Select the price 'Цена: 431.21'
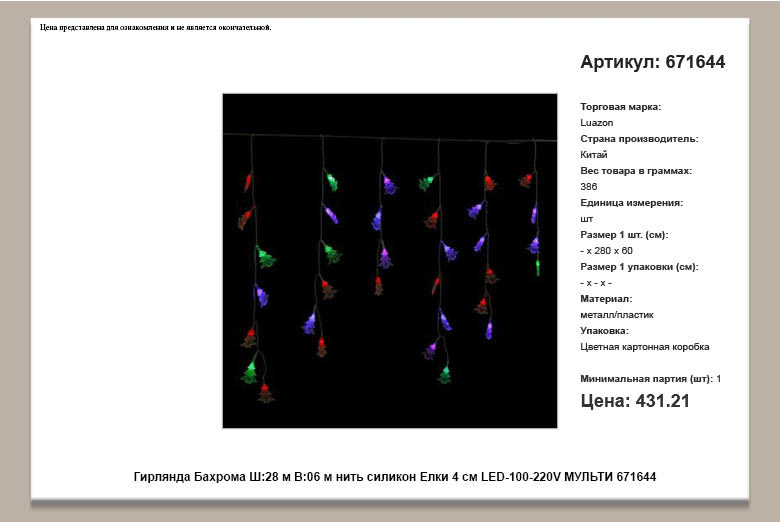 (635, 401)
